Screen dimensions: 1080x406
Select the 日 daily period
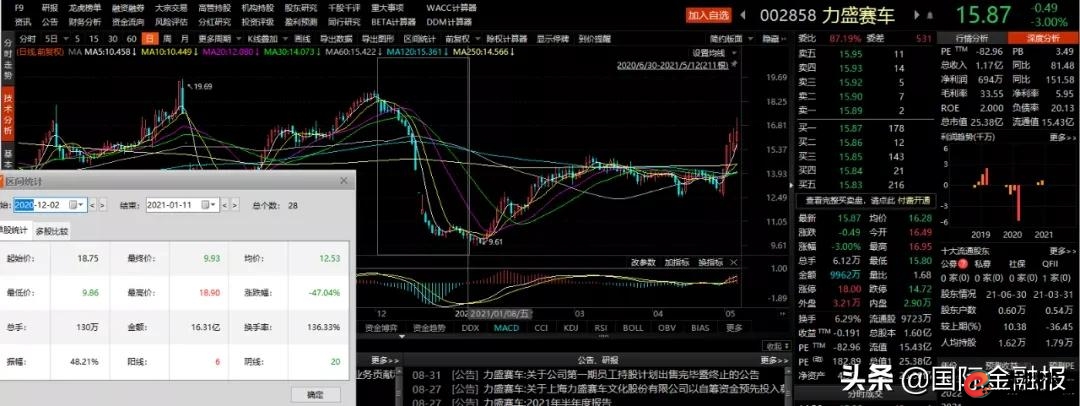[150, 38]
